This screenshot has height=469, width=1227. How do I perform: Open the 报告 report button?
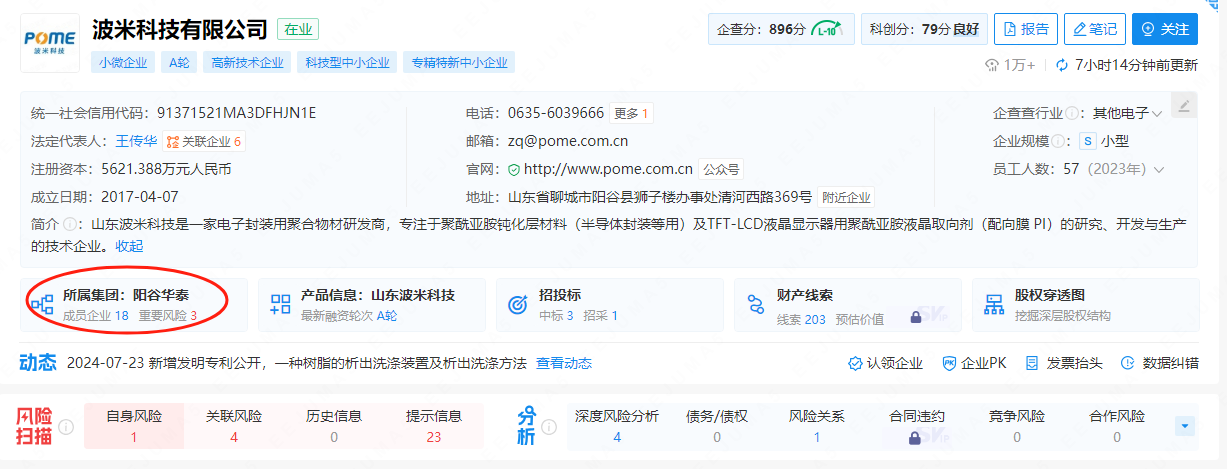click(x=1024, y=29)
